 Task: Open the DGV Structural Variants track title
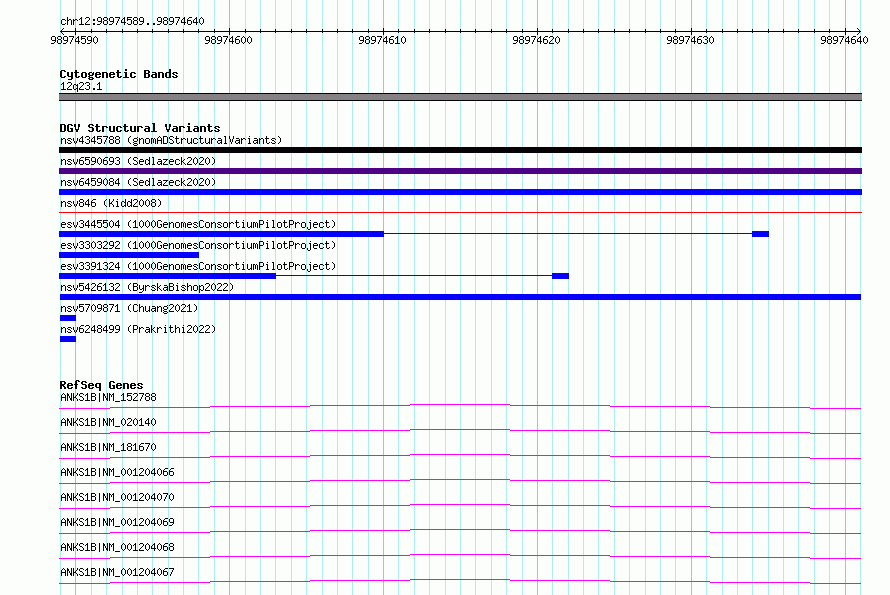click(140, 128)
